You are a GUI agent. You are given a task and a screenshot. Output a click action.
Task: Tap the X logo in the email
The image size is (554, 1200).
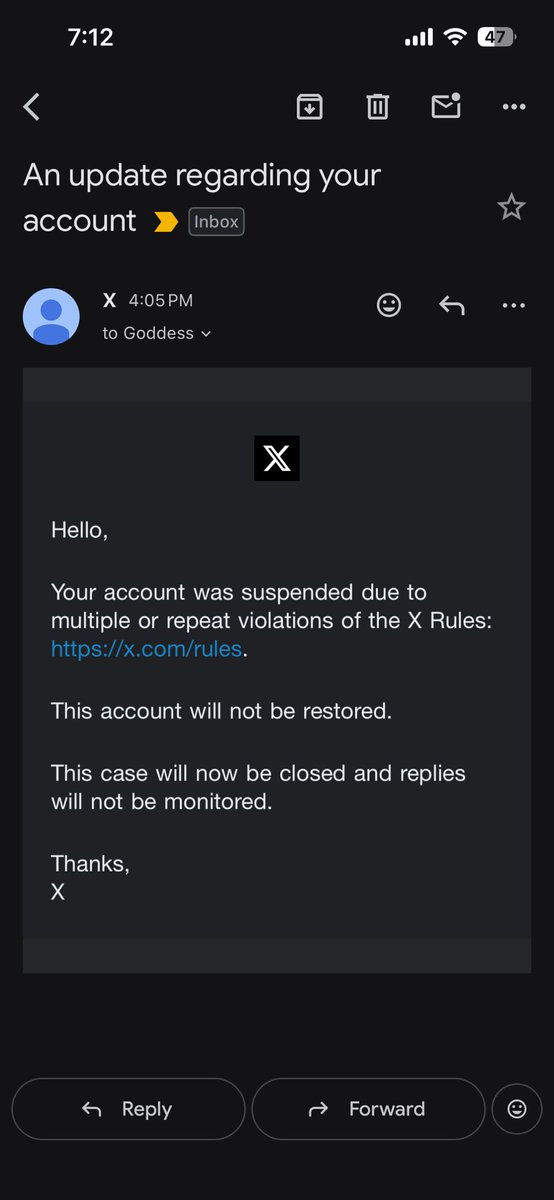pyautogui.click(x=277, y=458)
